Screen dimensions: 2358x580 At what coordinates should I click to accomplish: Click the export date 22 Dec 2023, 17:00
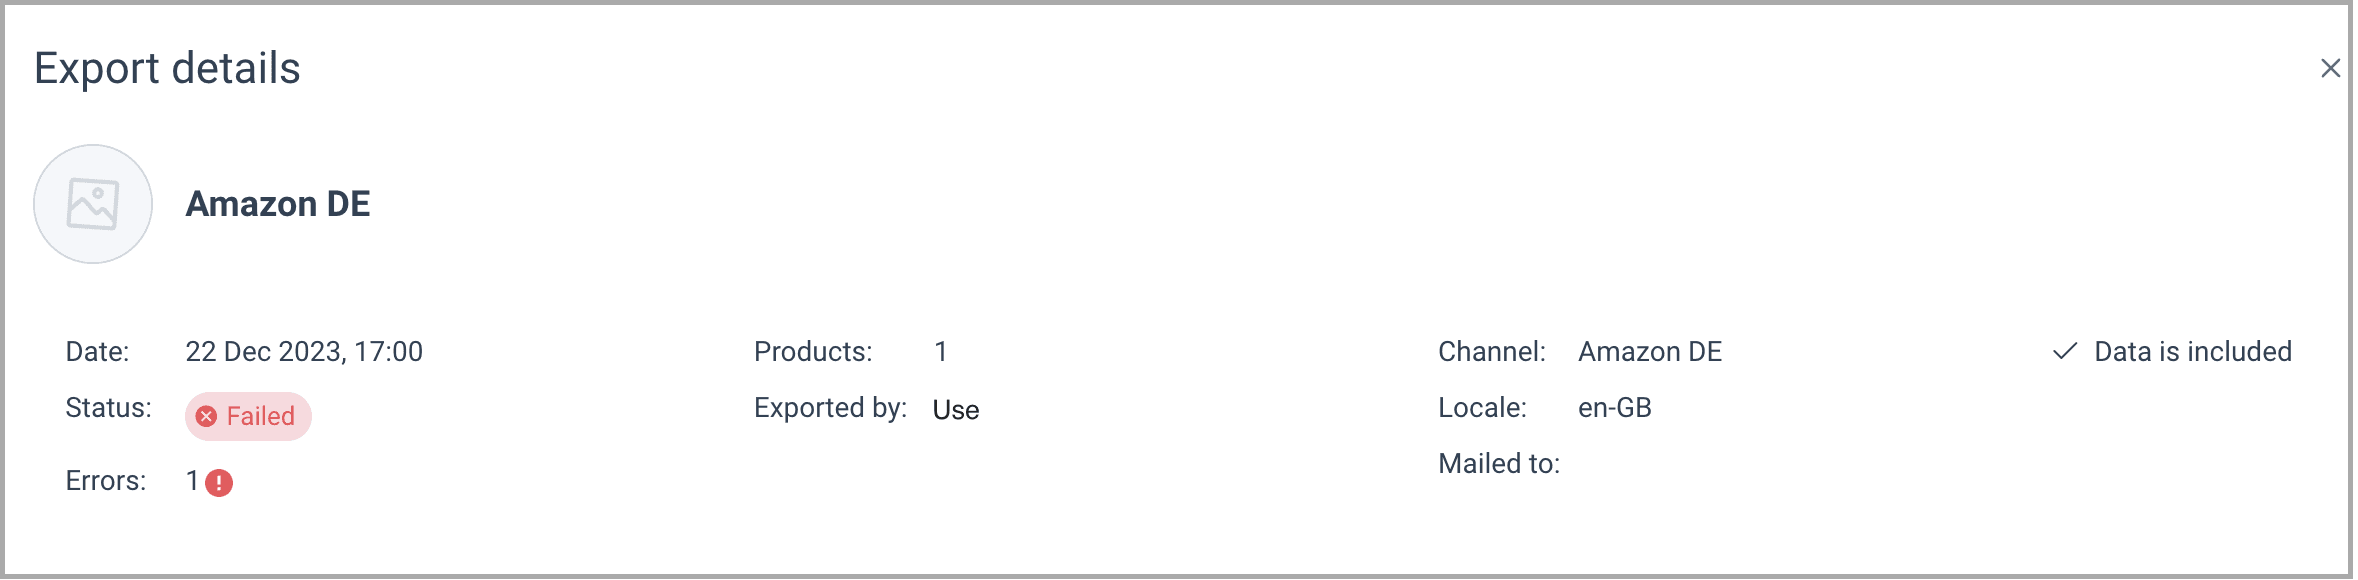click(x=304, y=352)
